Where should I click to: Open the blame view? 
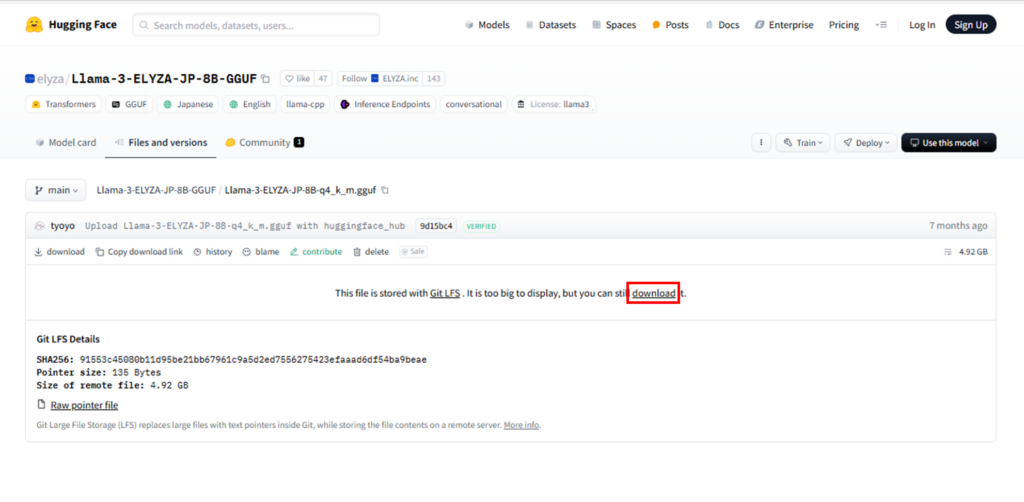(261, 252)
